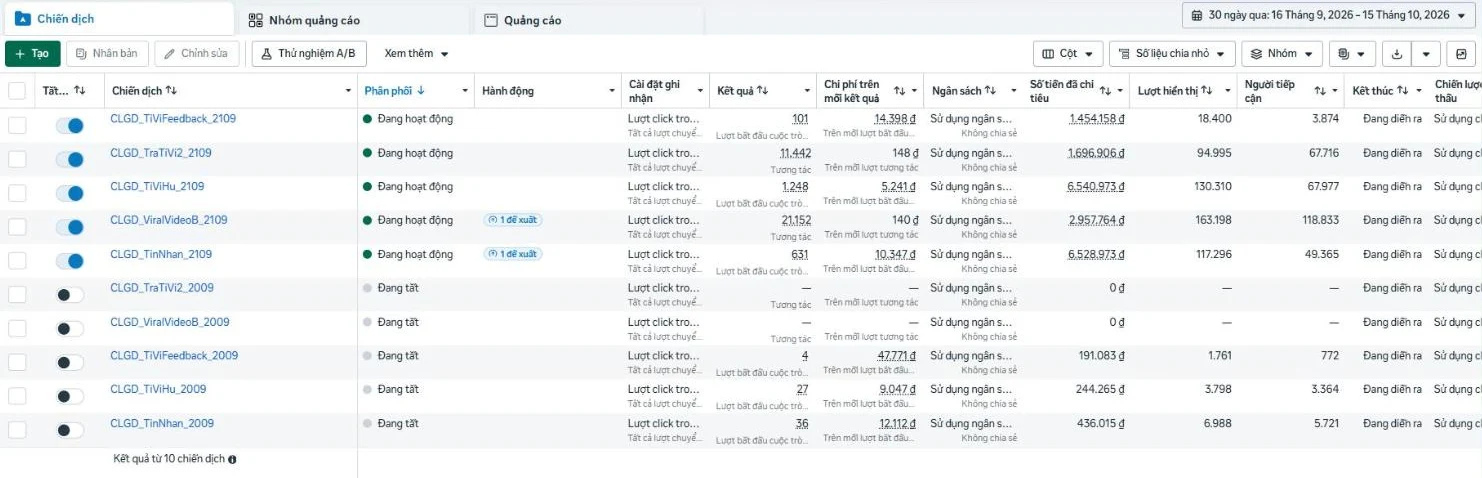Switch to the Quảng cáo tab
Viewport: 1482px width, 478px height.
coord(587,20)
